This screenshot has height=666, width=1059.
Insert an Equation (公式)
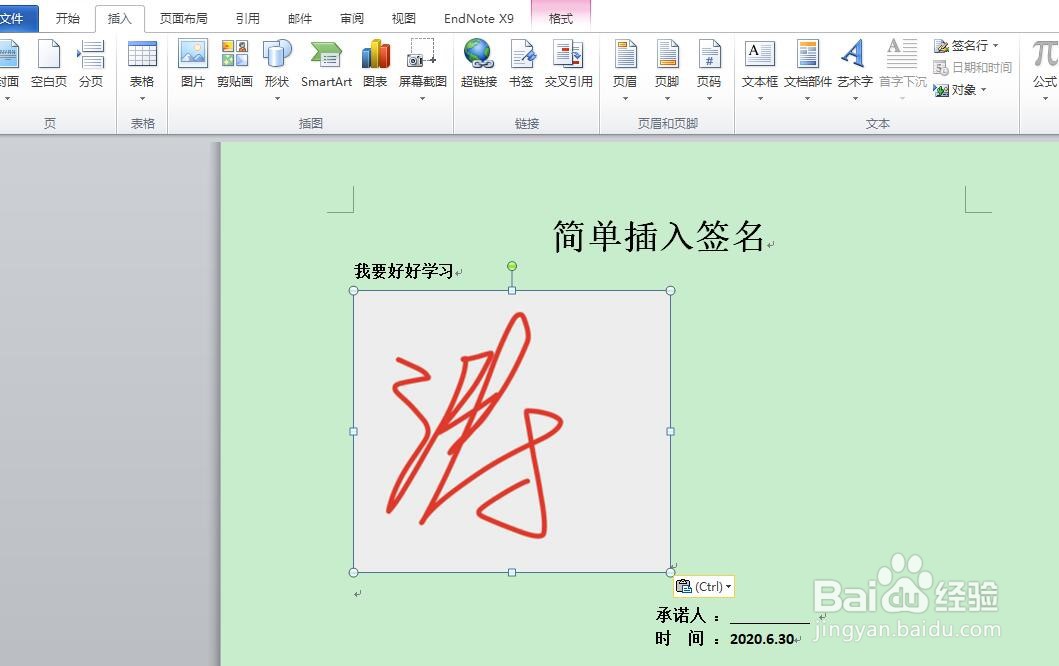[x=1044, y=62]
